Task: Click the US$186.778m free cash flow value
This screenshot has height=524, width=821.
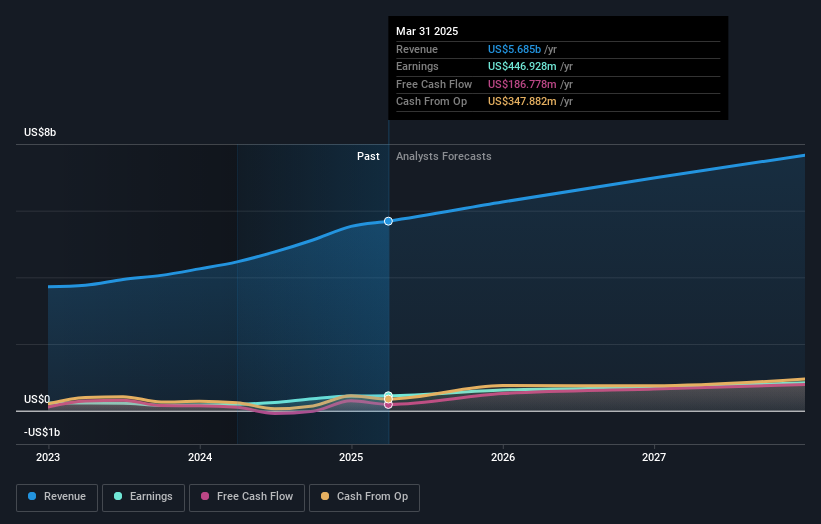Action: coord(522,84)
